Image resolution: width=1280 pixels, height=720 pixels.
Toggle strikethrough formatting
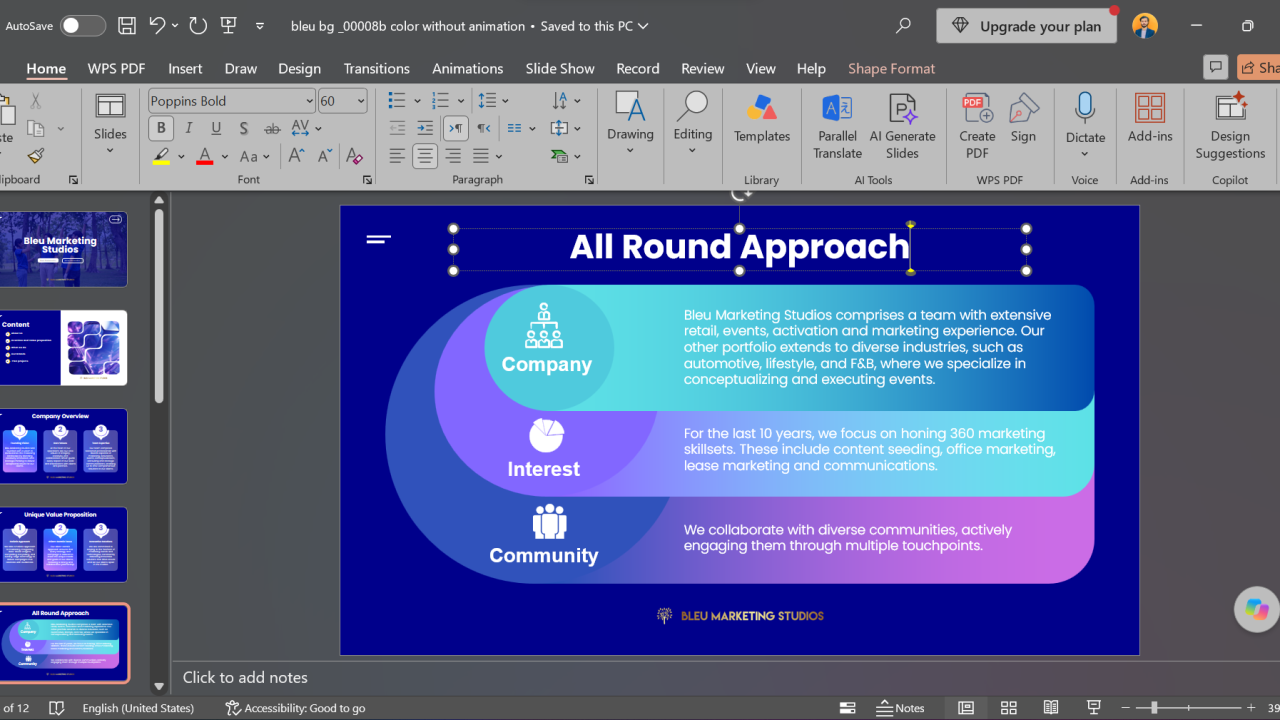272,128
